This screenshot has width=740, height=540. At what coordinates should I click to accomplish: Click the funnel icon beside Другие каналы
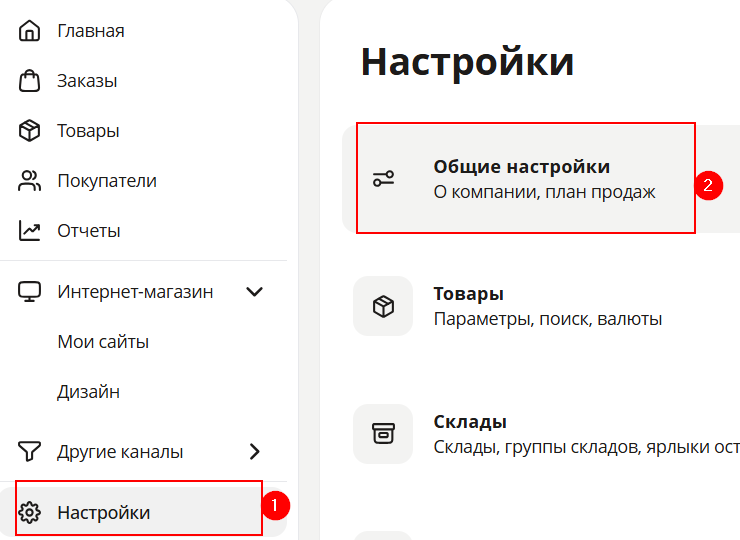29,451
